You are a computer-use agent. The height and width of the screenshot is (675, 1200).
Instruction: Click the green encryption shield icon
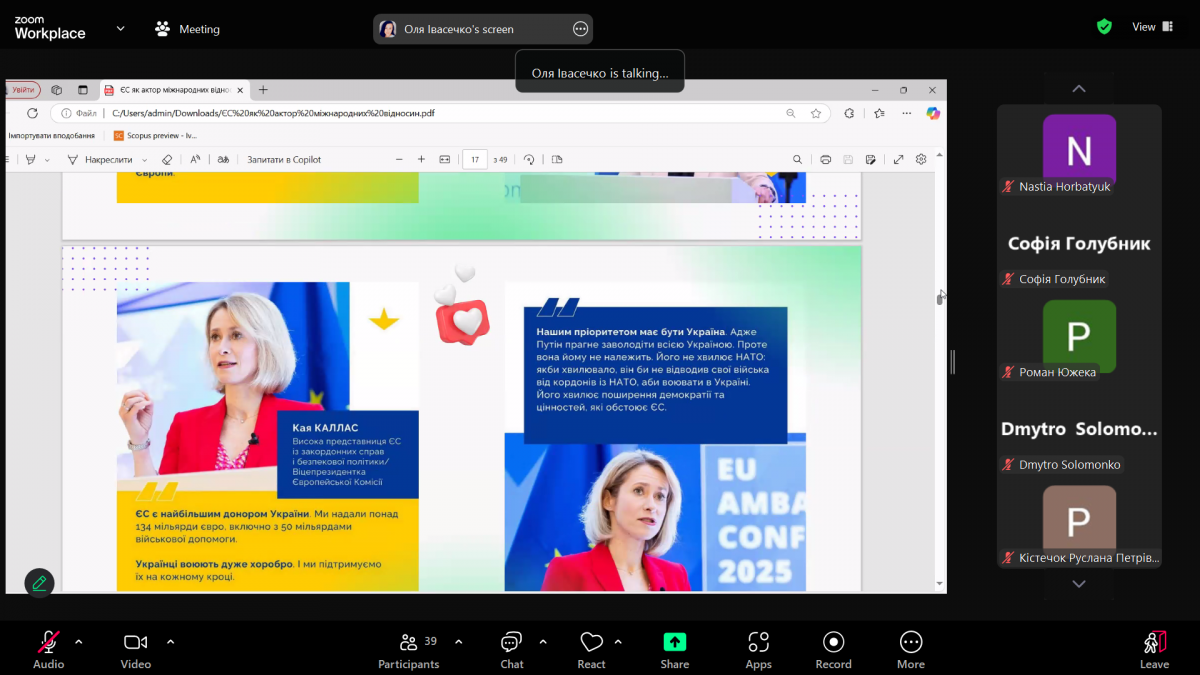[x=1104, y=27]
